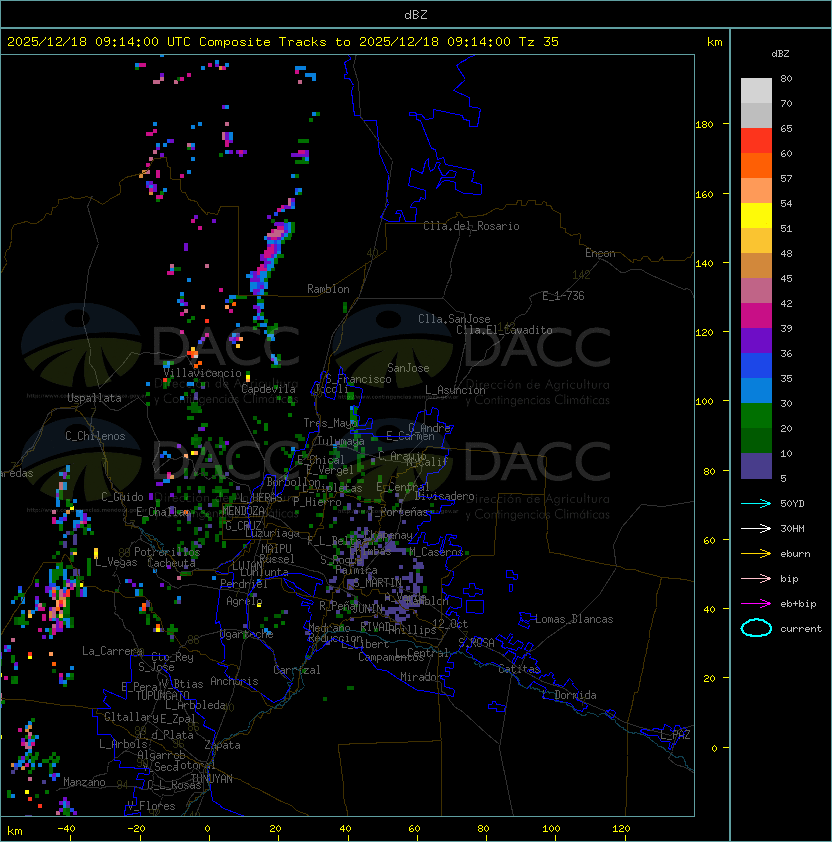Image resolution: width=832 pixels, height=842 pixels.
Task: Click the magenta eb+bip arrow legend icon
Action: pos(756,604)
